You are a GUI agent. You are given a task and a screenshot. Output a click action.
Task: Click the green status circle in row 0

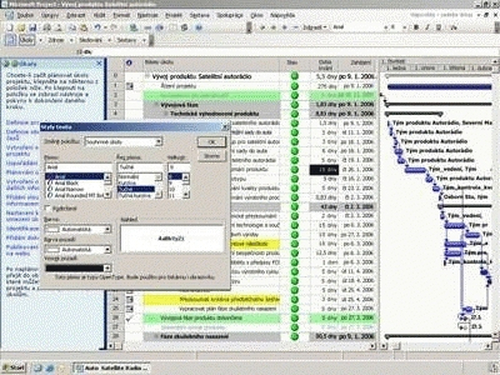pyautogui.click(x=294, y=76)
